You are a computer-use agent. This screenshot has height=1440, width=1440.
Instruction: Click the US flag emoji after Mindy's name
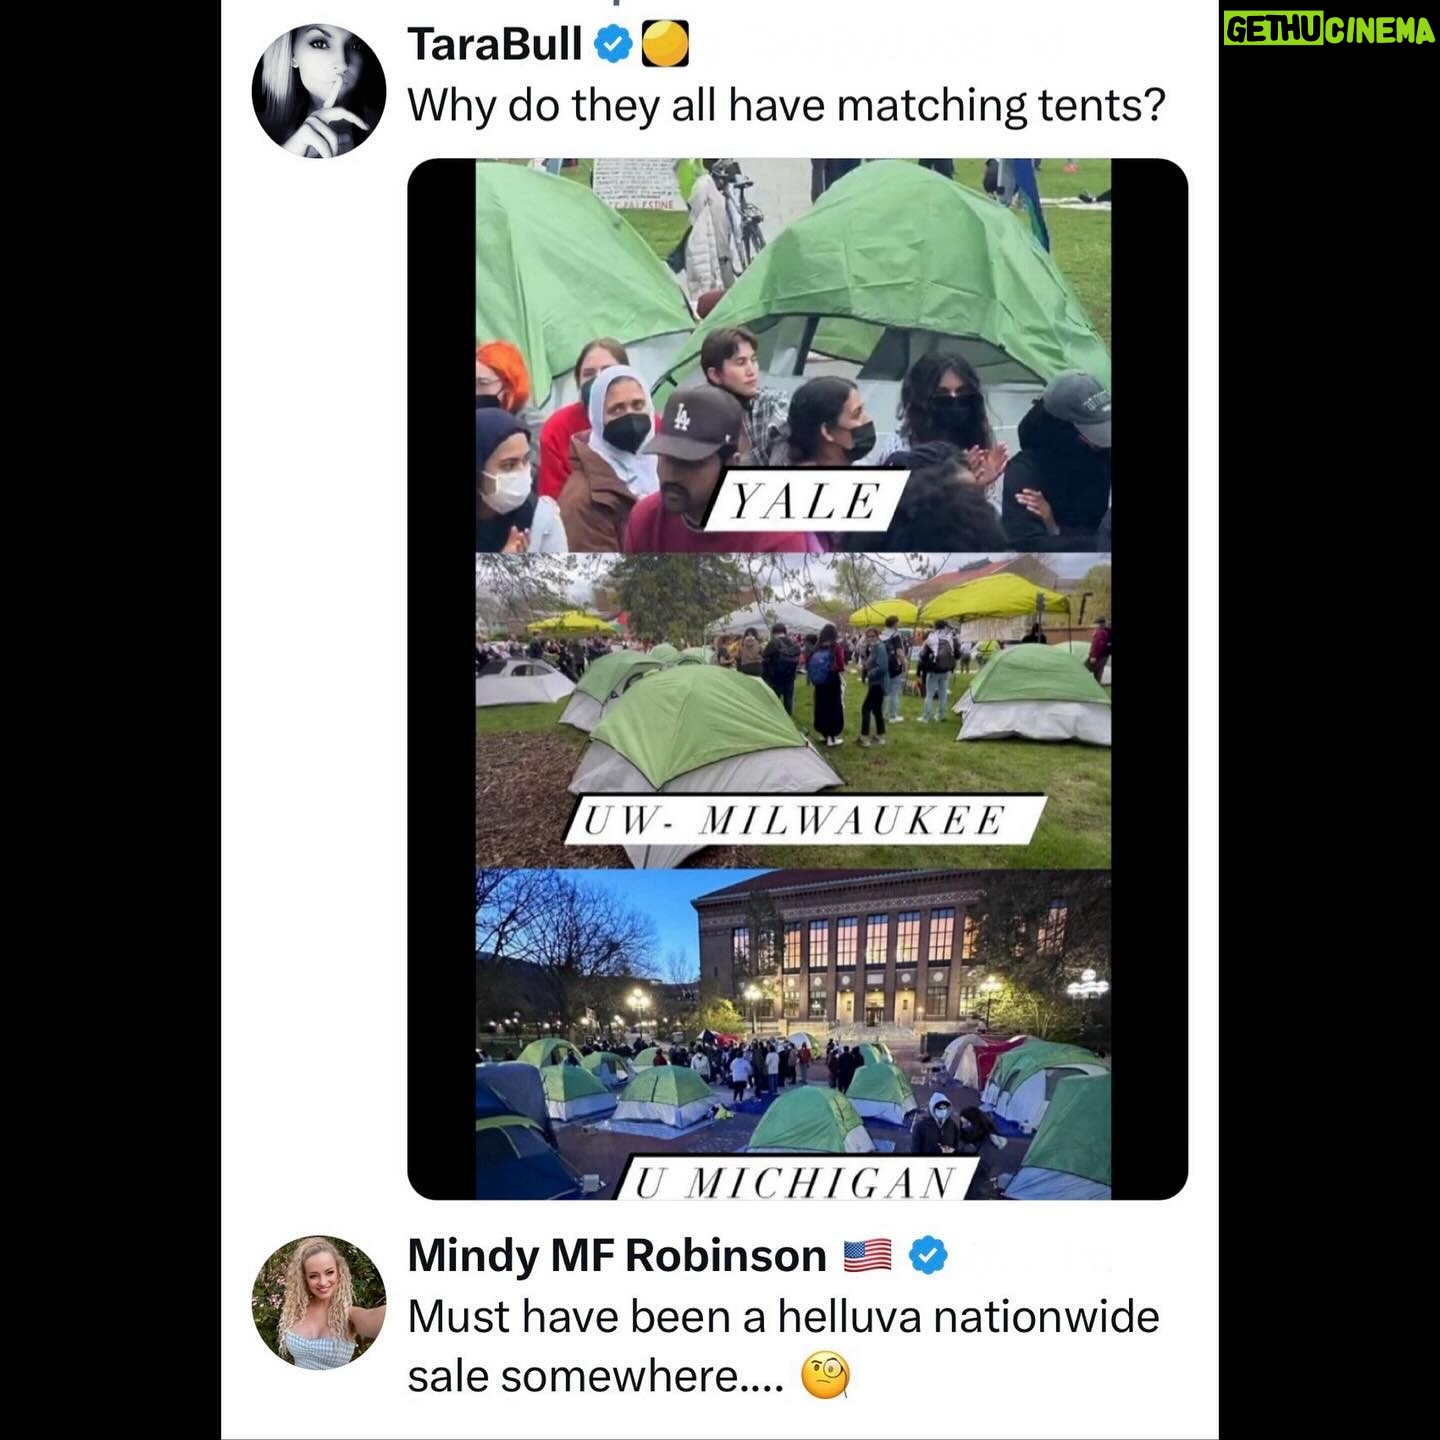click(868, 1255)
